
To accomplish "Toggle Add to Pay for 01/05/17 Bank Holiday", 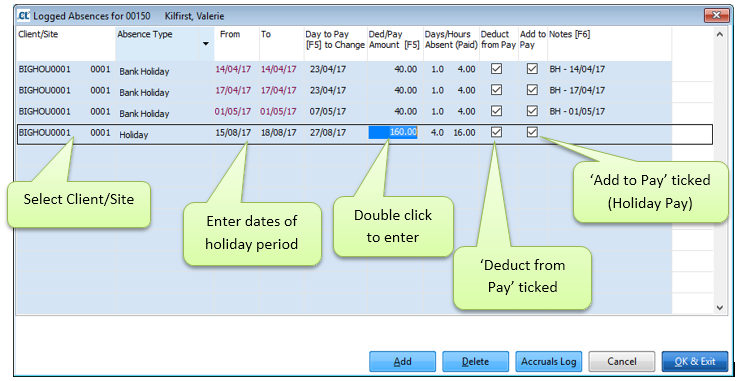I will click(532, 111).
